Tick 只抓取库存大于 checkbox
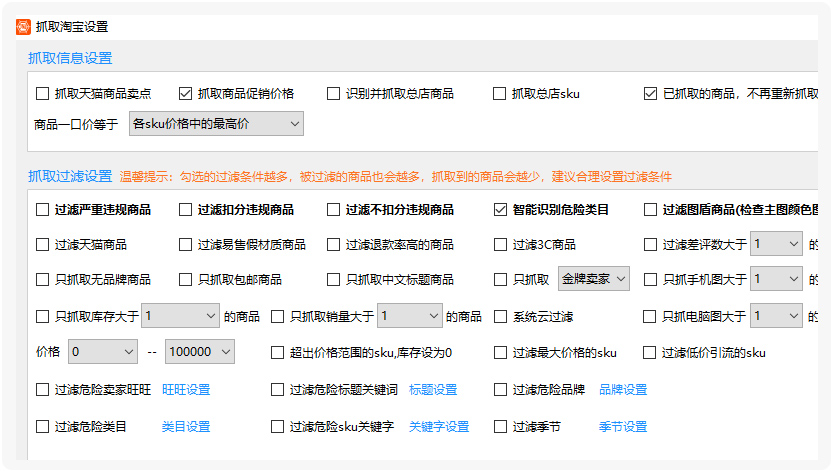The image size is (831, 476). click(42, 316)
